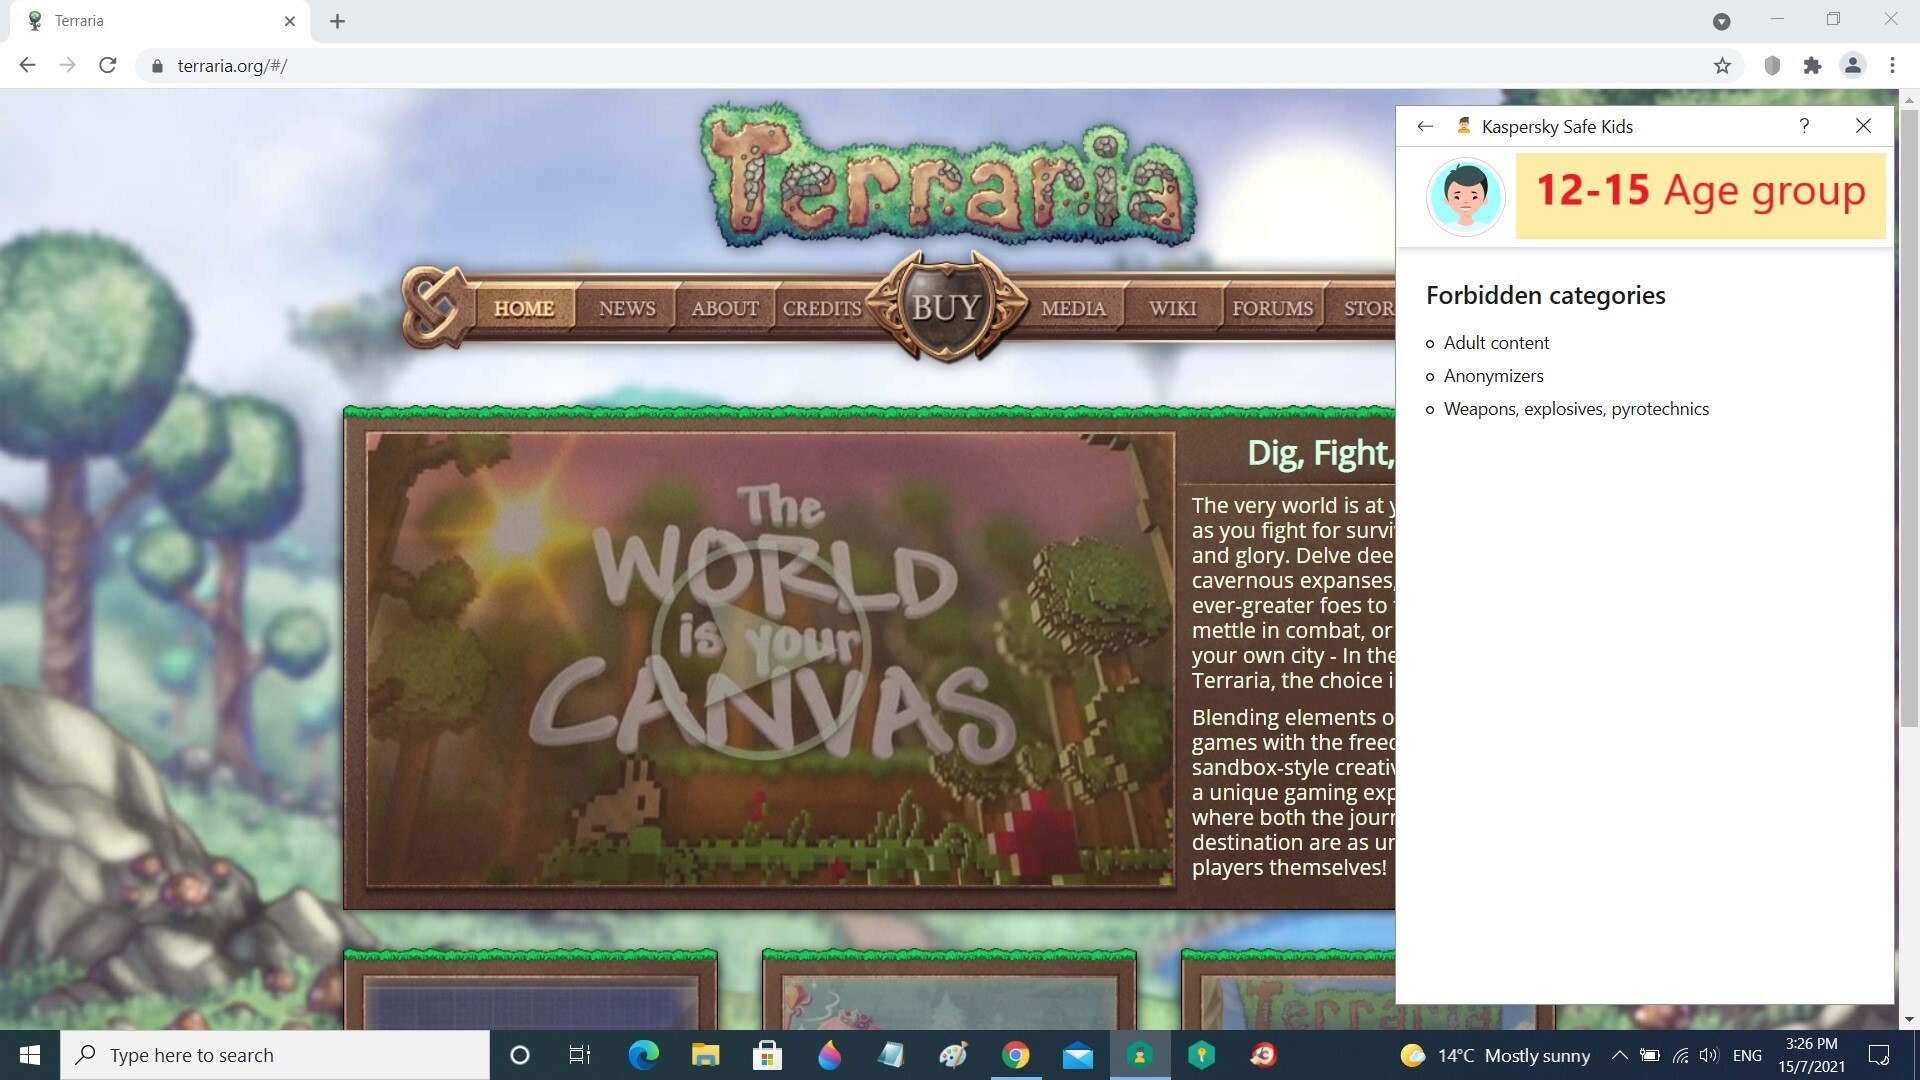Screen dimensions: 1920x1080
Task: Close the Kaspersky Safe Kids popup
Action: coord(1863,126)
